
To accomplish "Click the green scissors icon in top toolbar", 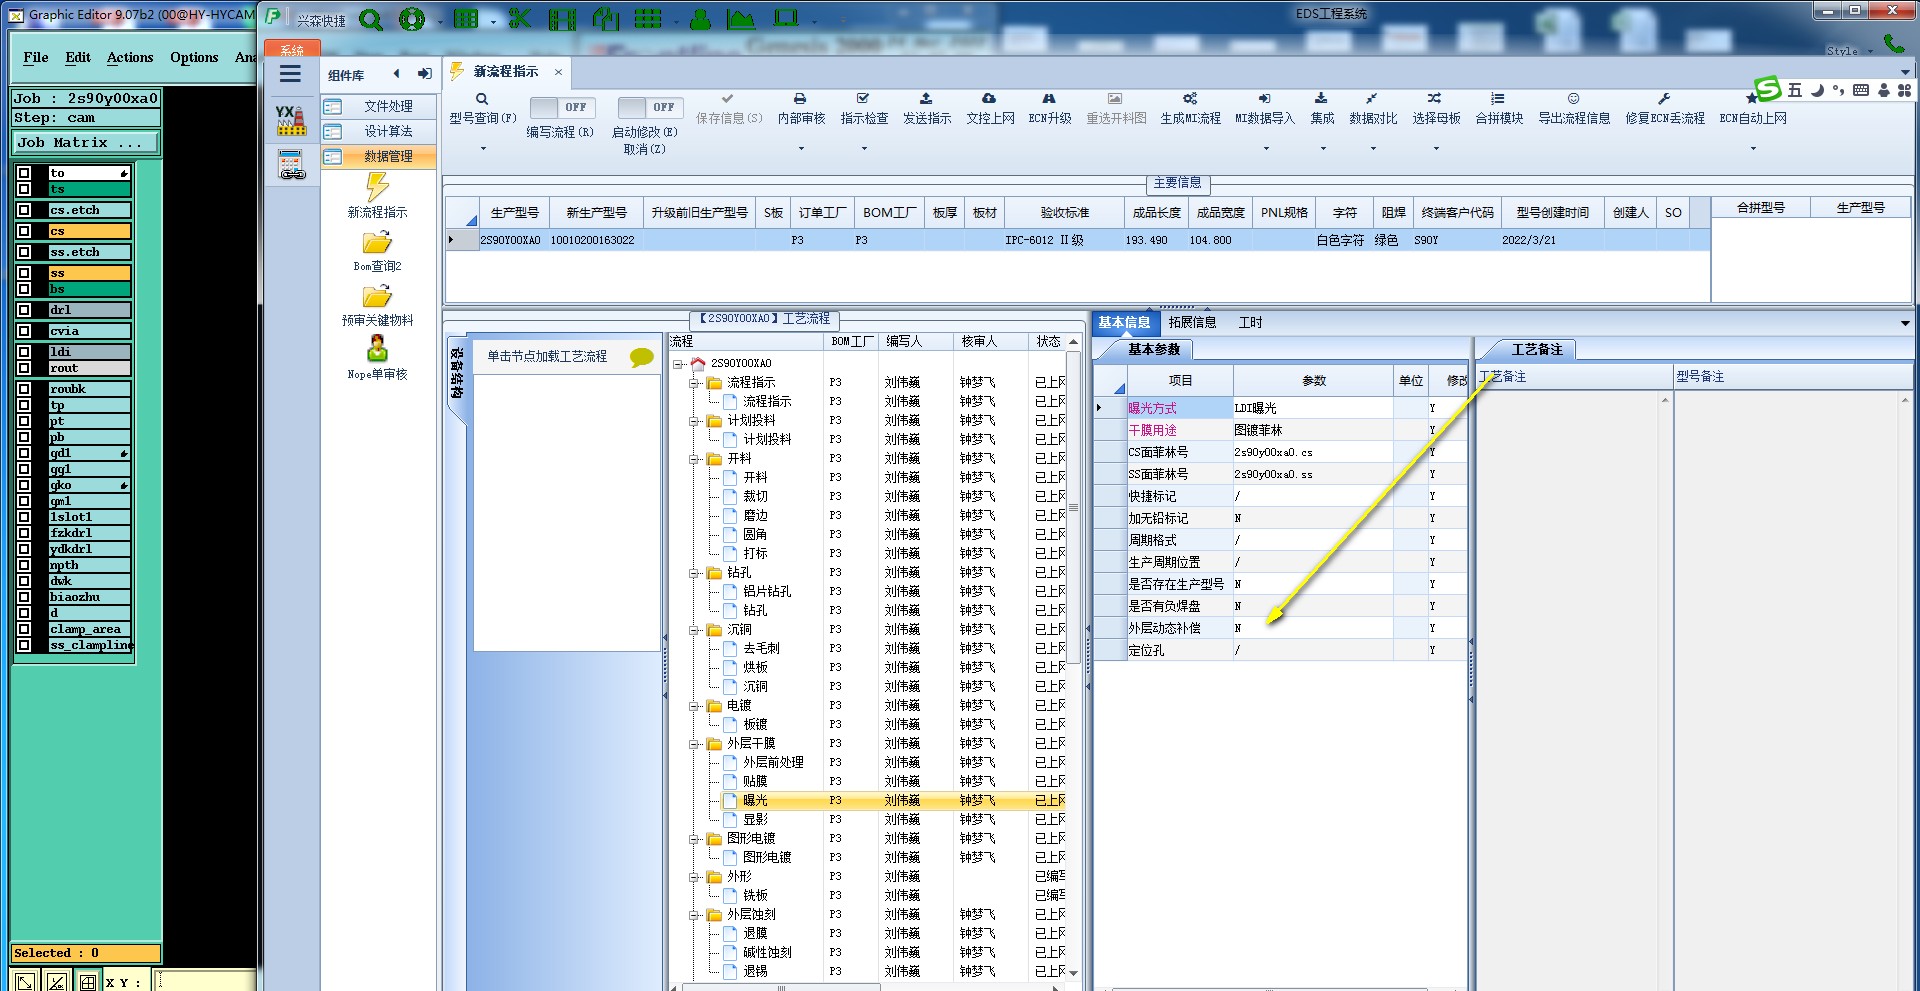I will [x=520, y=19].
